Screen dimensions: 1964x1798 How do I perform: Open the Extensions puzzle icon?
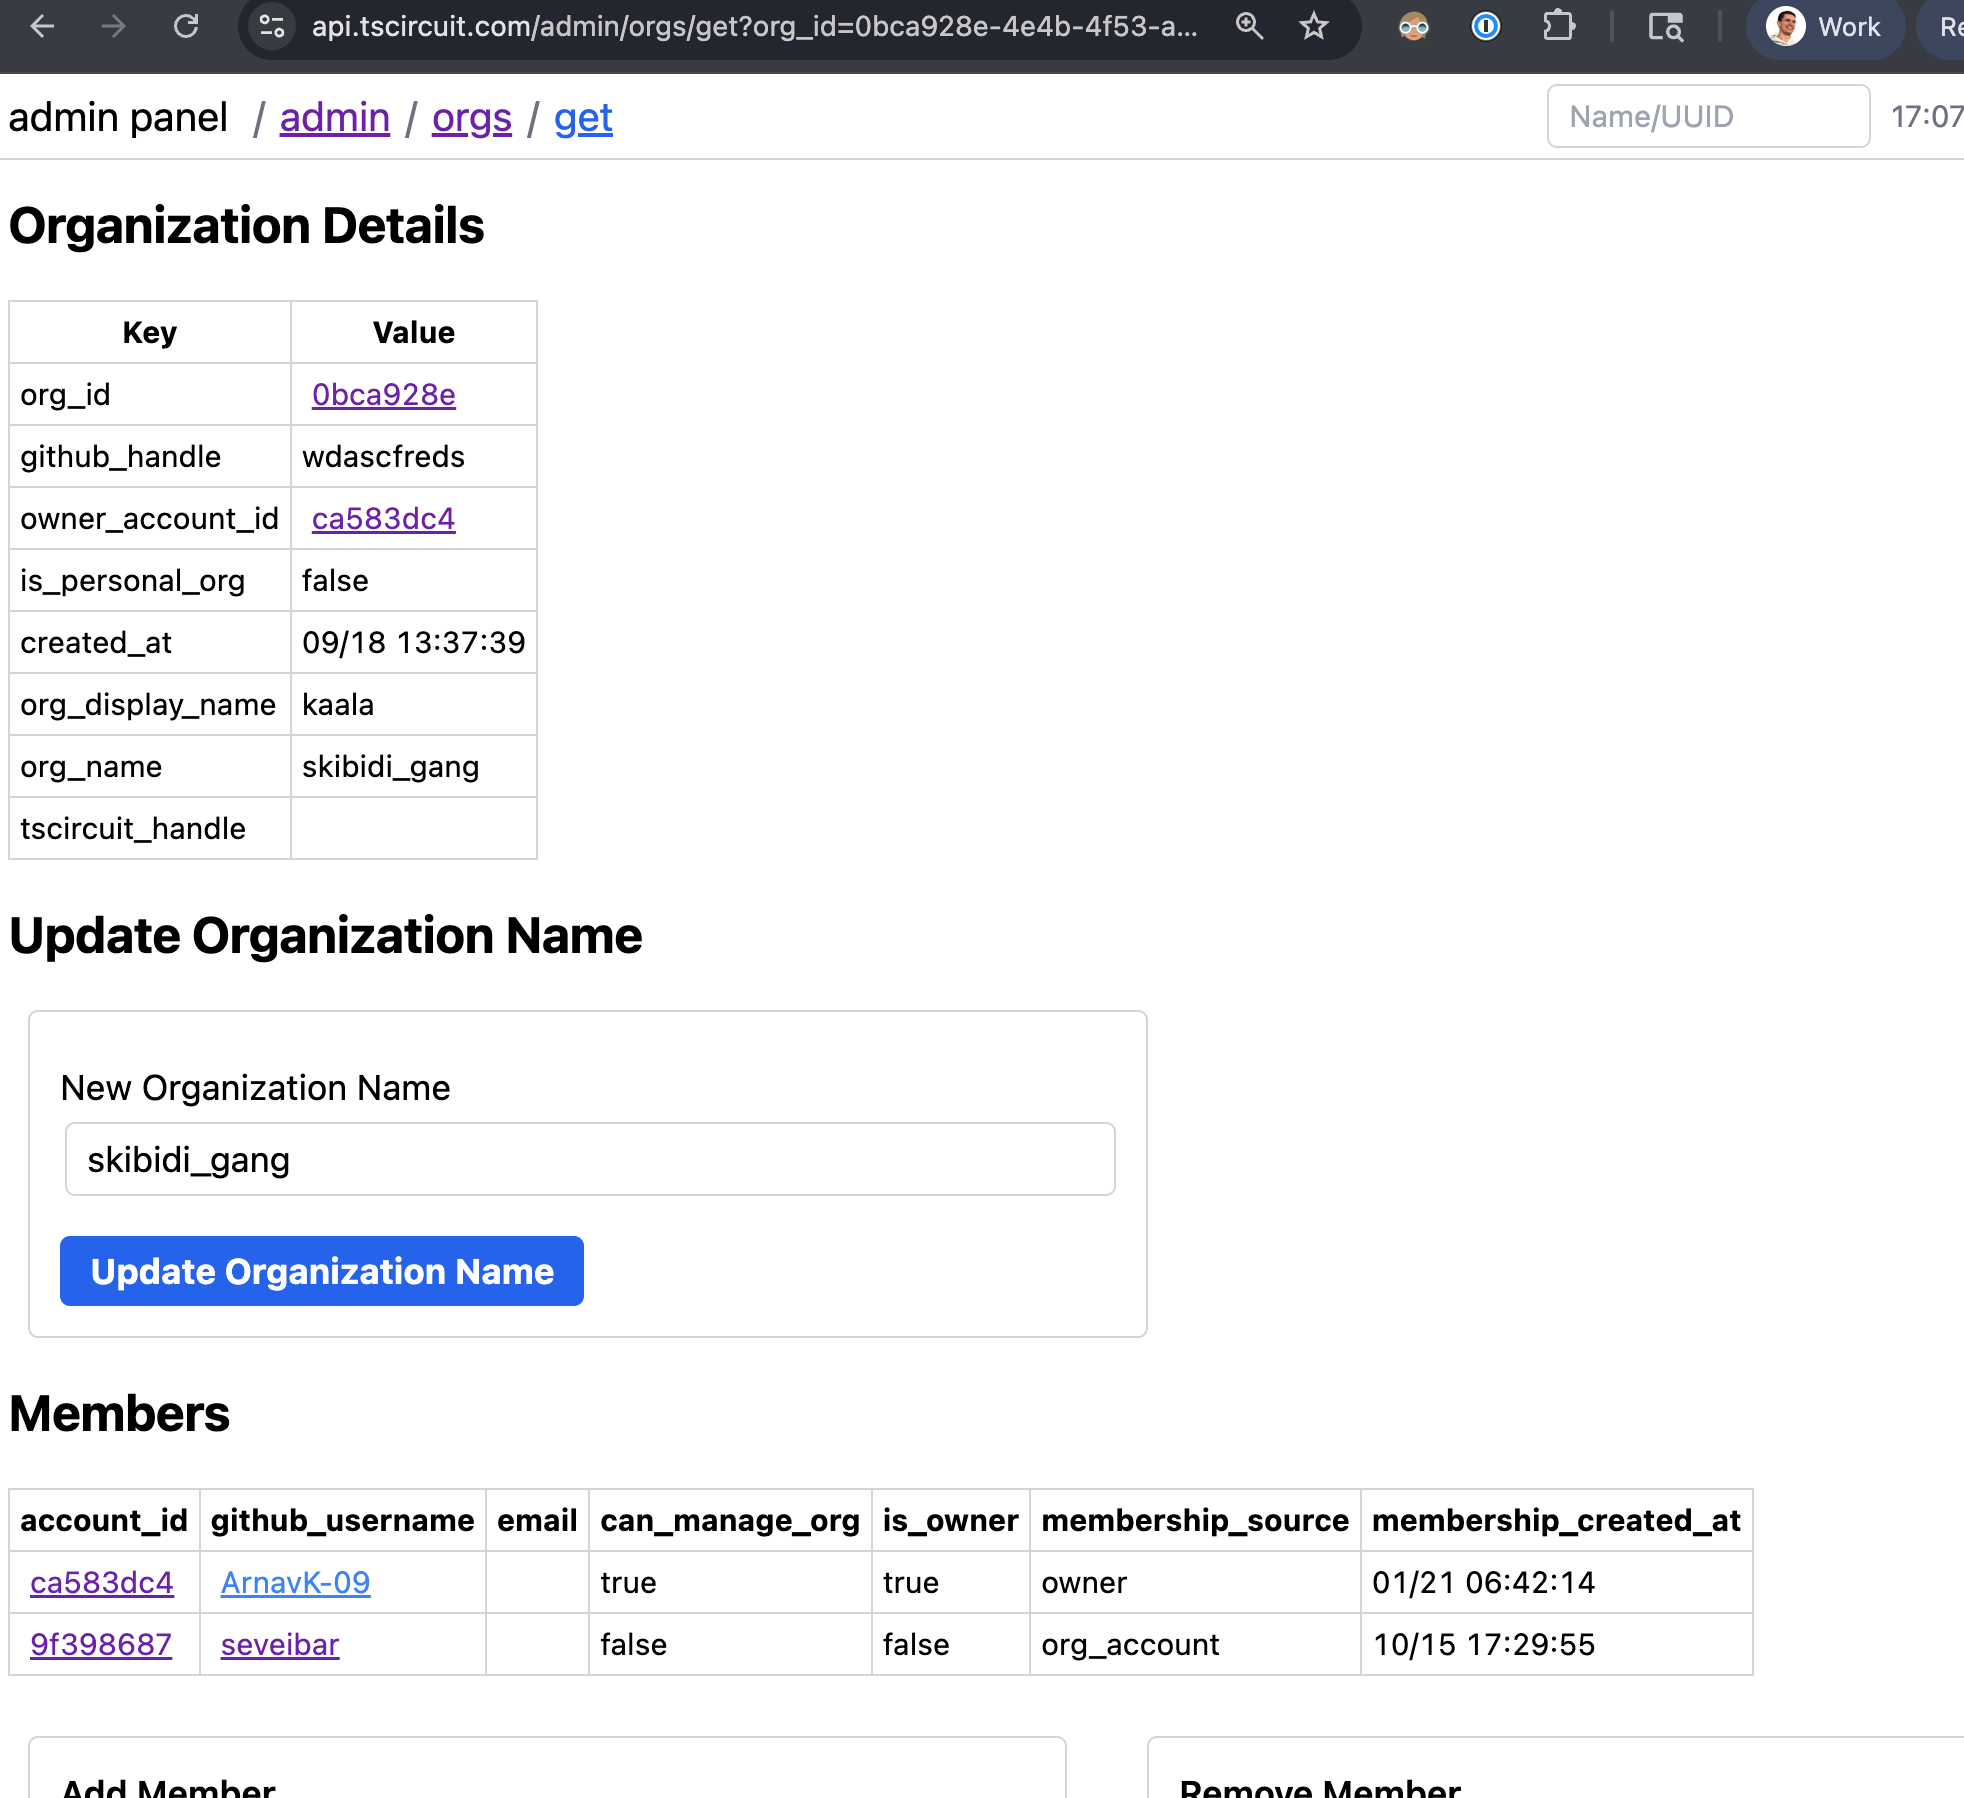tap(1558, 26)
